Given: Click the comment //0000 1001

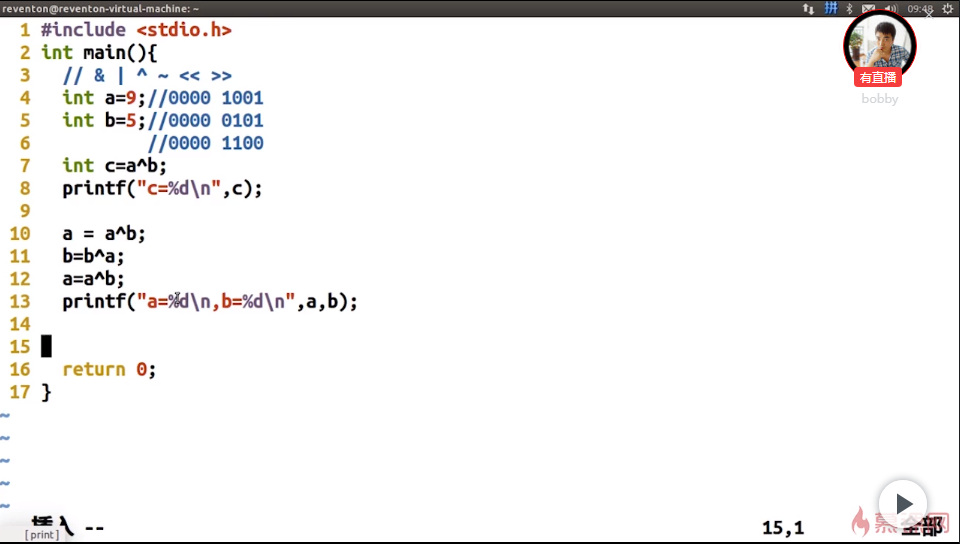Looking at the screenshot, I should pos(206,98).
